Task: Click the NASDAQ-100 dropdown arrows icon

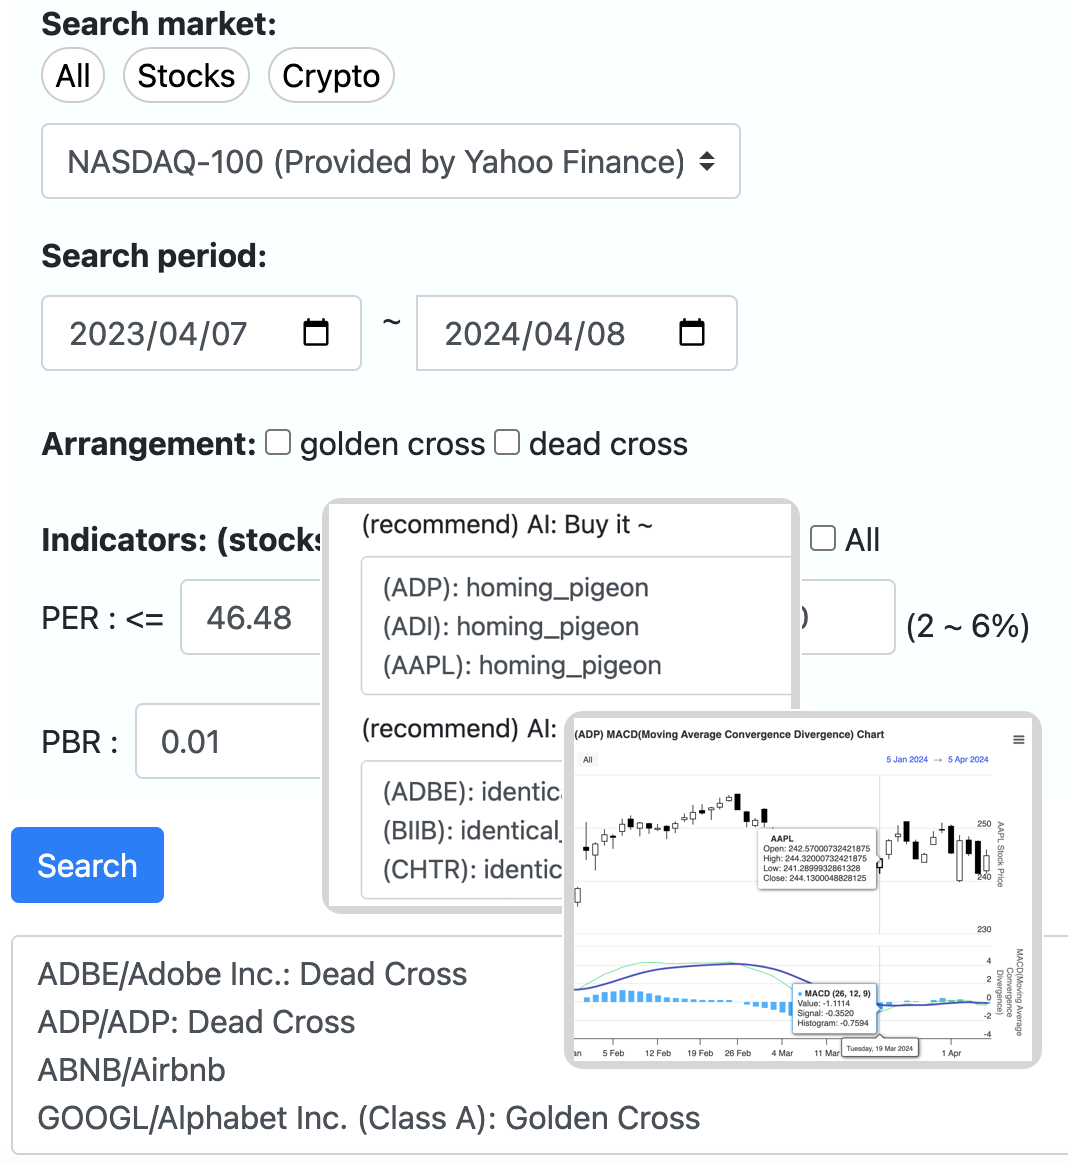Action: [707, 161]
